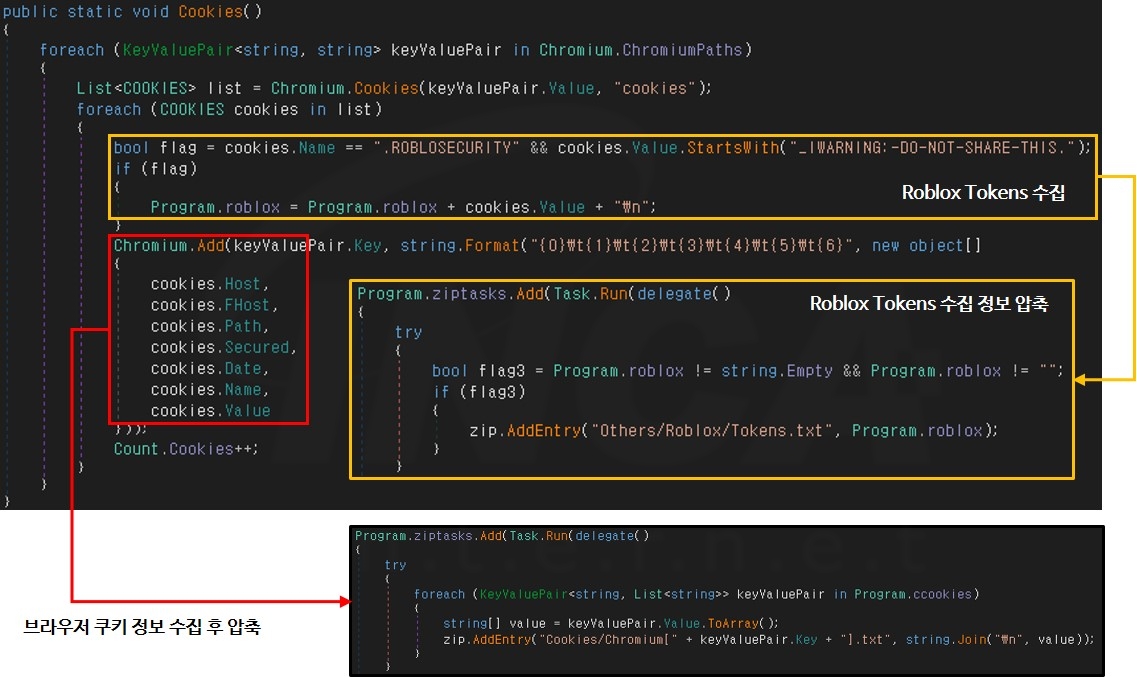Click 'cookies.Name,' in the object array list
Screen dimensions: 1137x677
tap(210, 390)
